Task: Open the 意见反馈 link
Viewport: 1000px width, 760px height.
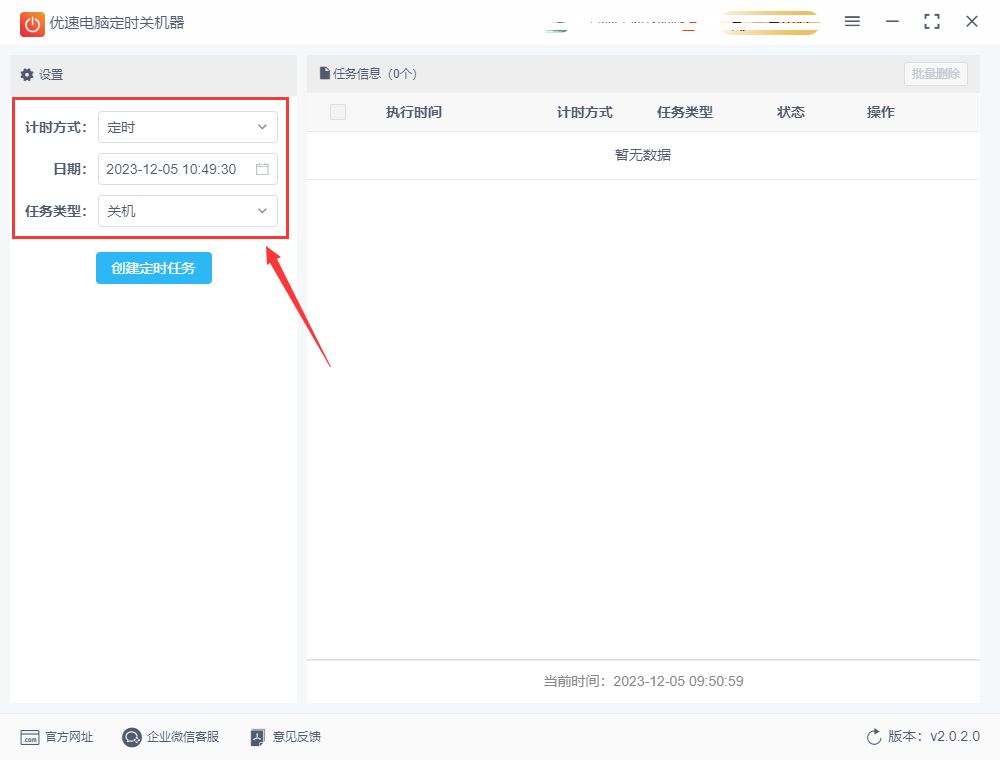Action: (x=297, y=737)
